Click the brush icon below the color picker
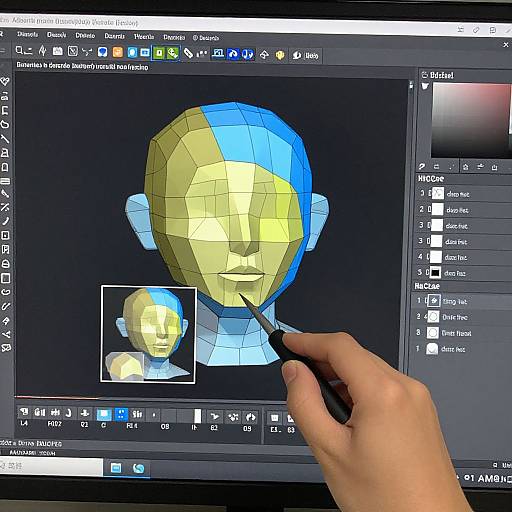The width and height of the screenshot is (512, 512). pos(422,167)
